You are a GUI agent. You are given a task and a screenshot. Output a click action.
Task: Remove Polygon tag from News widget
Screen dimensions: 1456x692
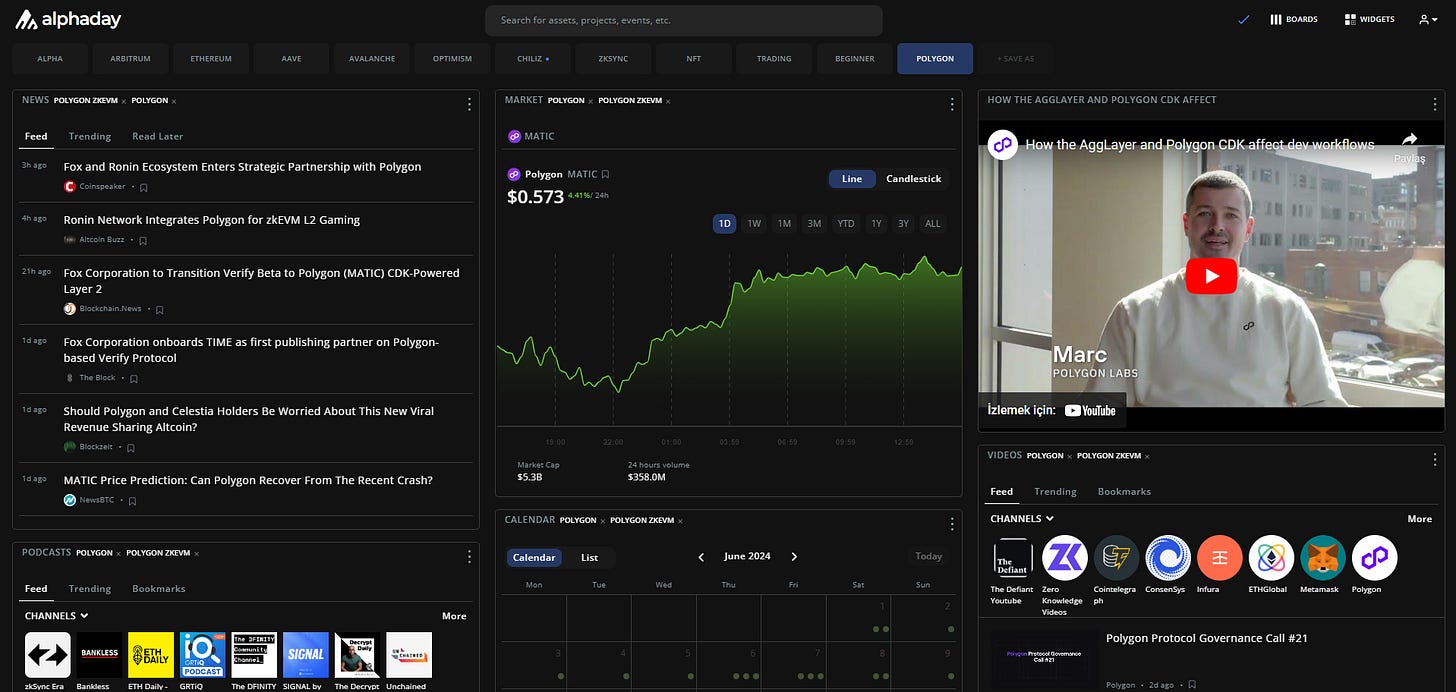[173, 101]
